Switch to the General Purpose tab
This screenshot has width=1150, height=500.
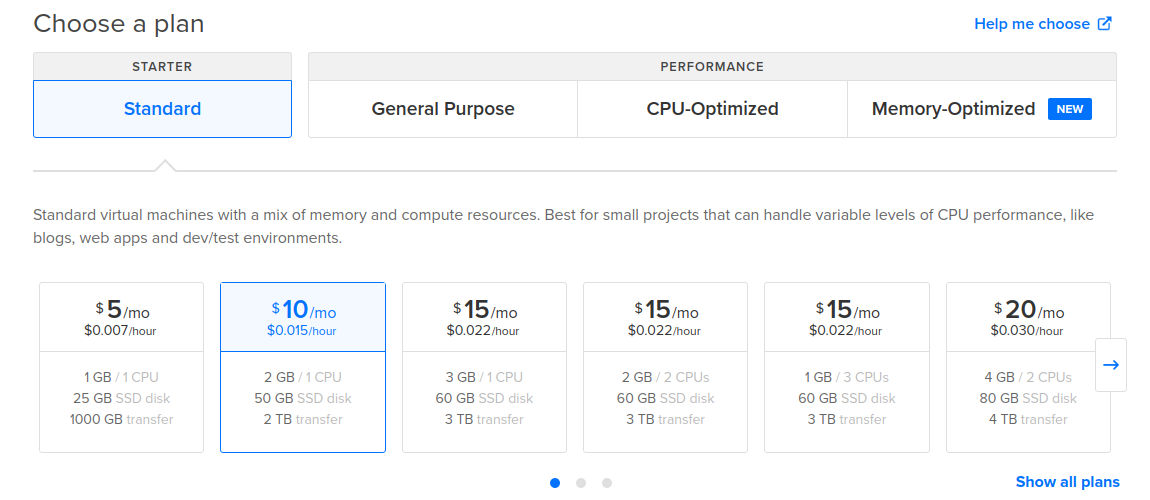pos(443,109)
